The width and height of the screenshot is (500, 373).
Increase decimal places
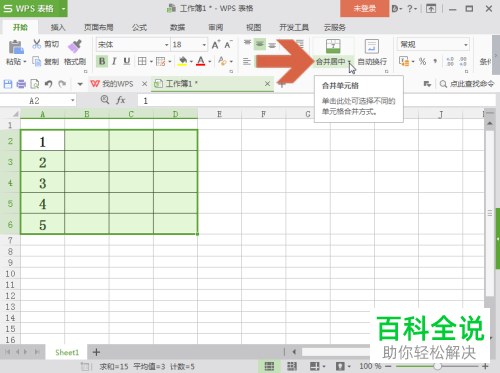450,61
